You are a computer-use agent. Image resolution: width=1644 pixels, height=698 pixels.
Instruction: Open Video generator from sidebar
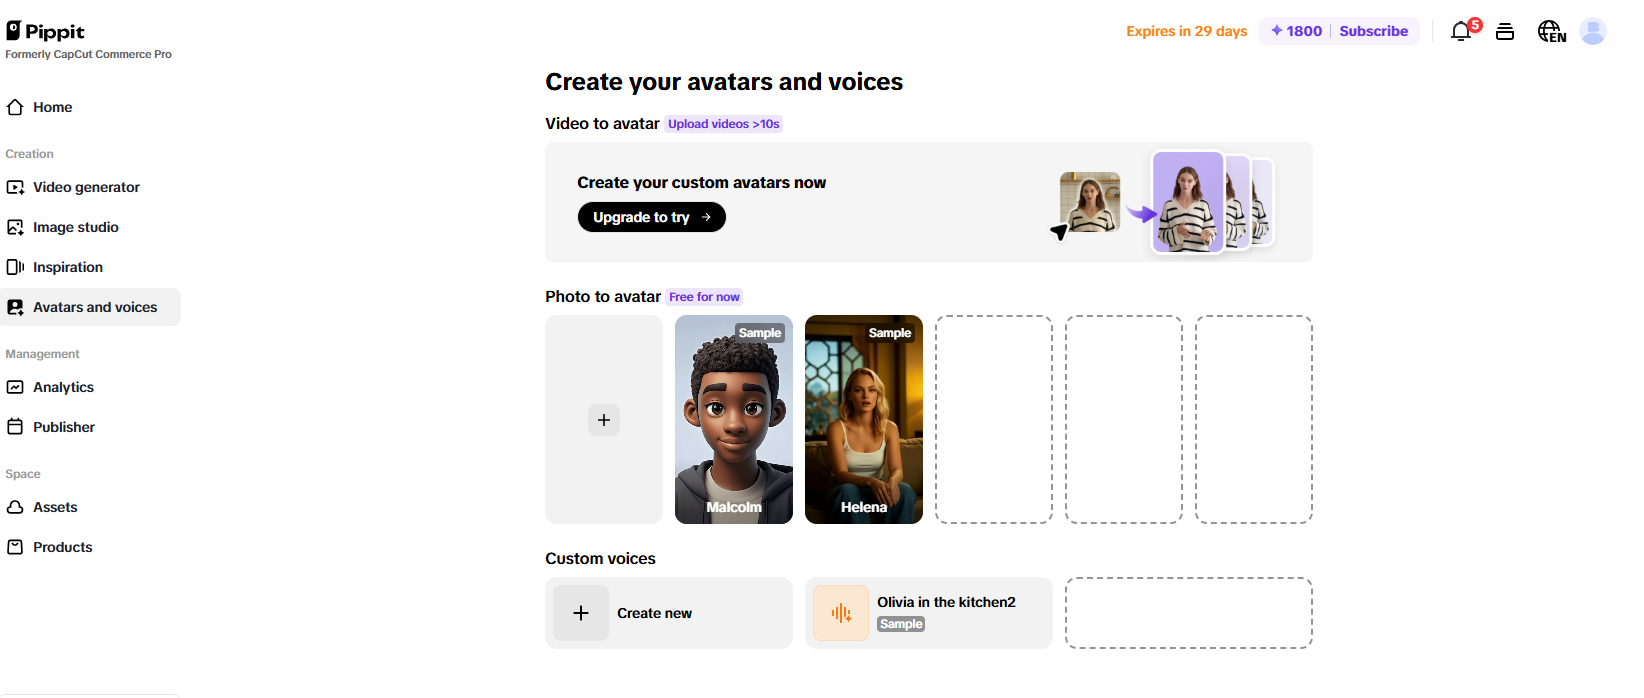[x=86, y=187]
